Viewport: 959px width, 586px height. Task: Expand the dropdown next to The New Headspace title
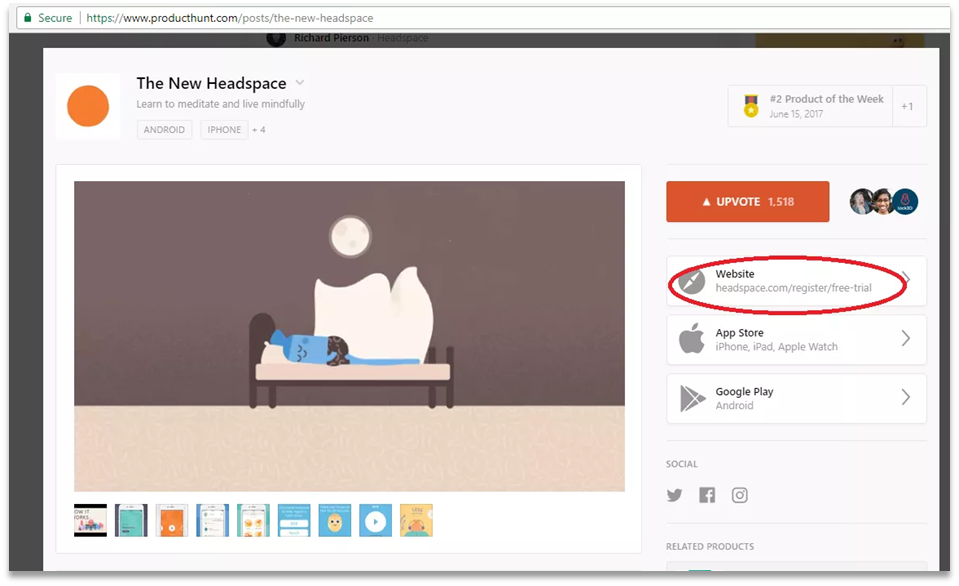300,83
